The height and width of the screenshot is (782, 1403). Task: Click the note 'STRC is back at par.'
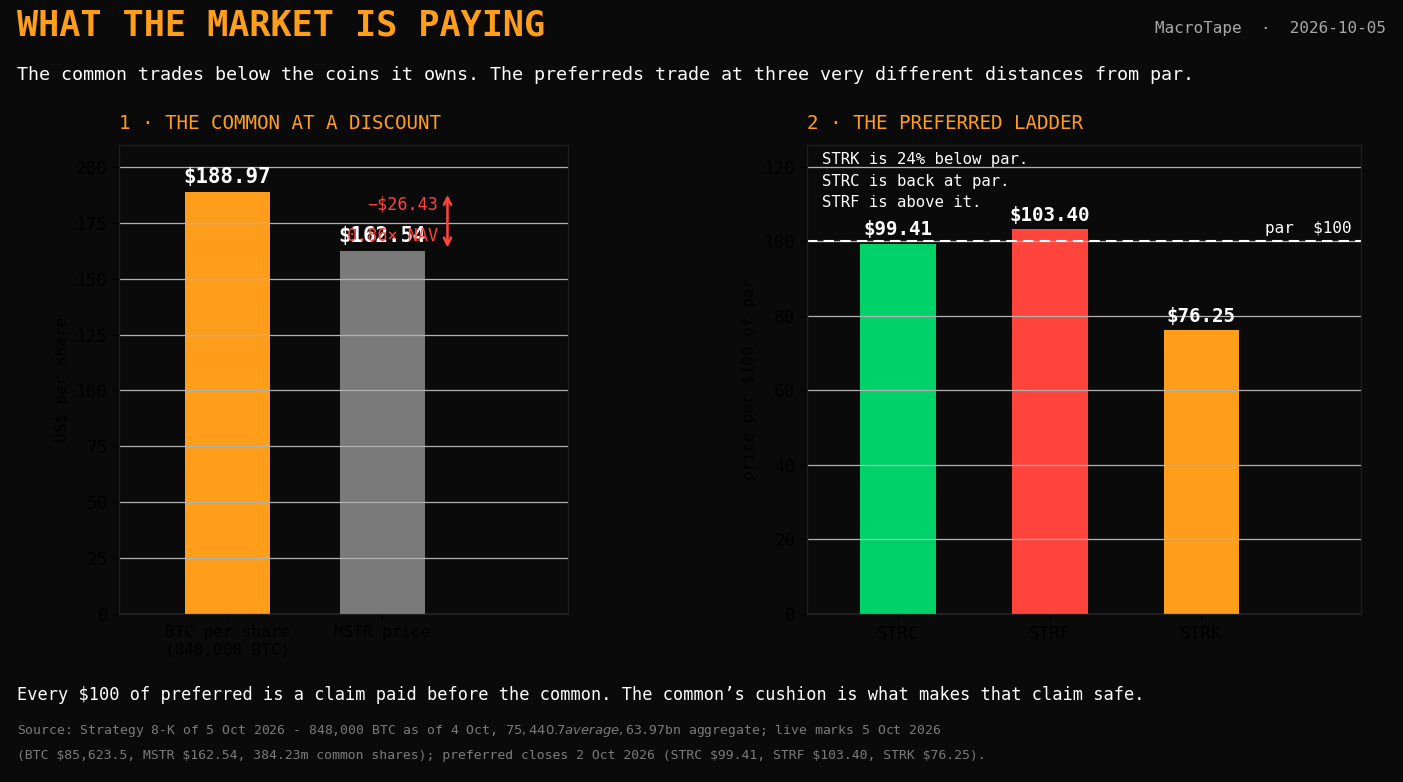click(x=916, y=181)
